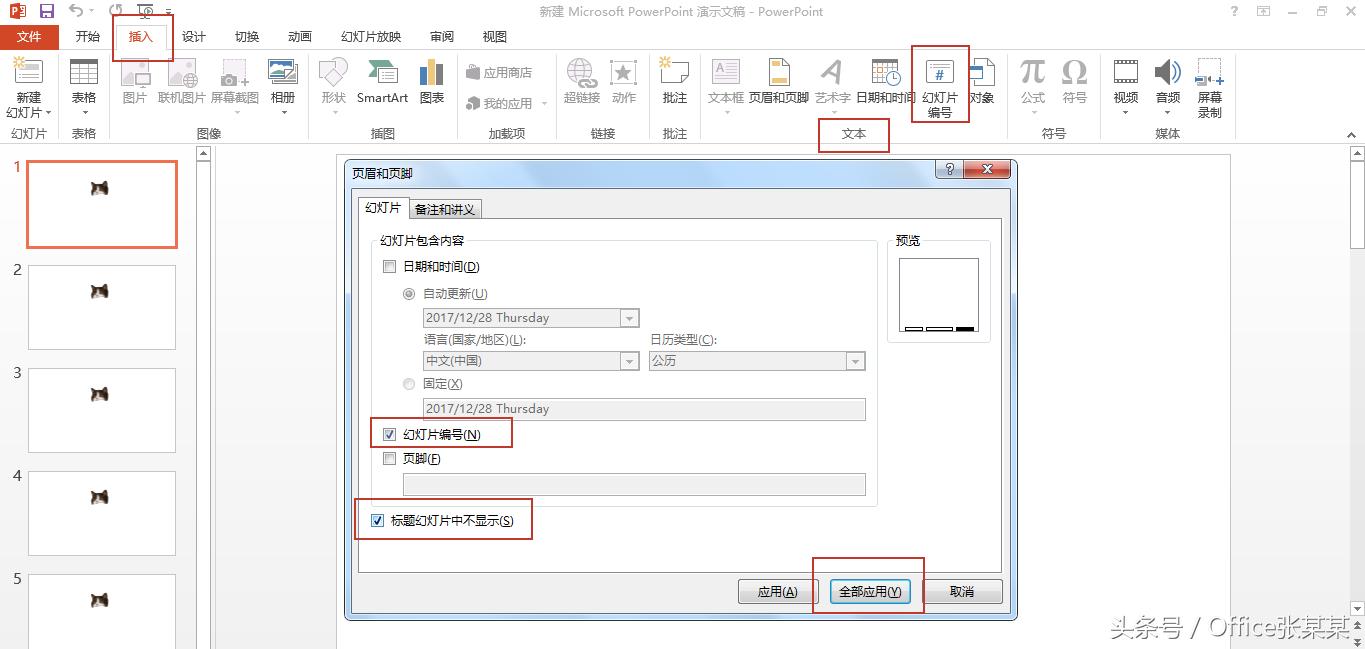Open the calendar type dropdown

(x=855, y=362)
